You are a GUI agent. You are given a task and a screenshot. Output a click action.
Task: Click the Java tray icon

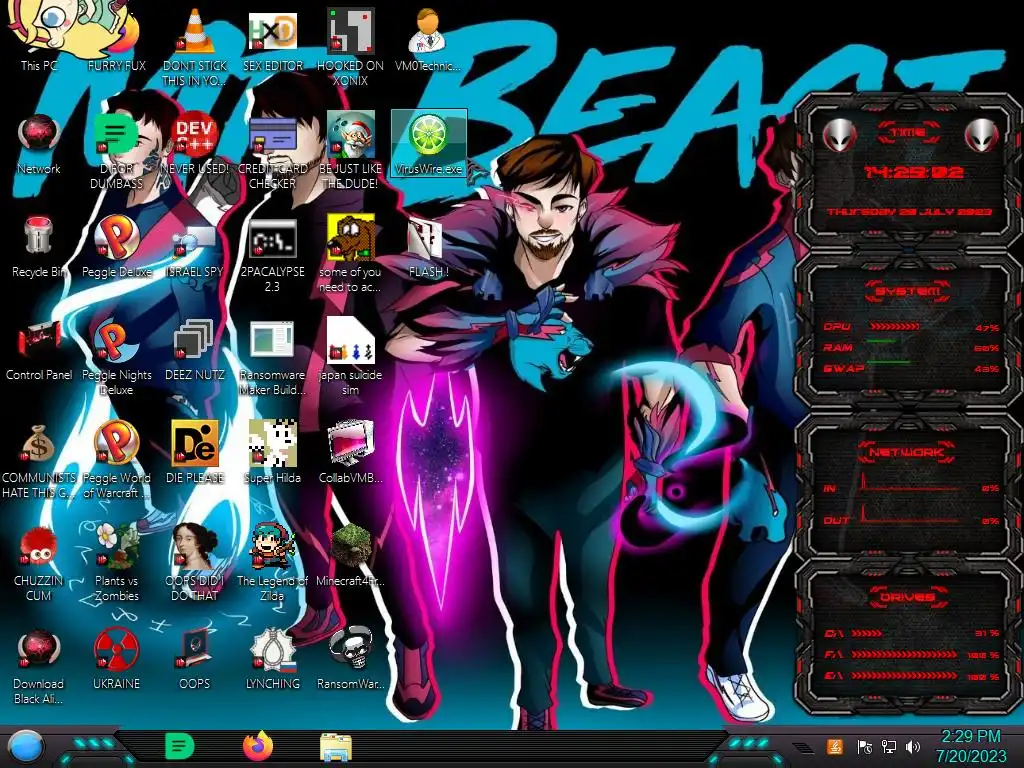835,746
